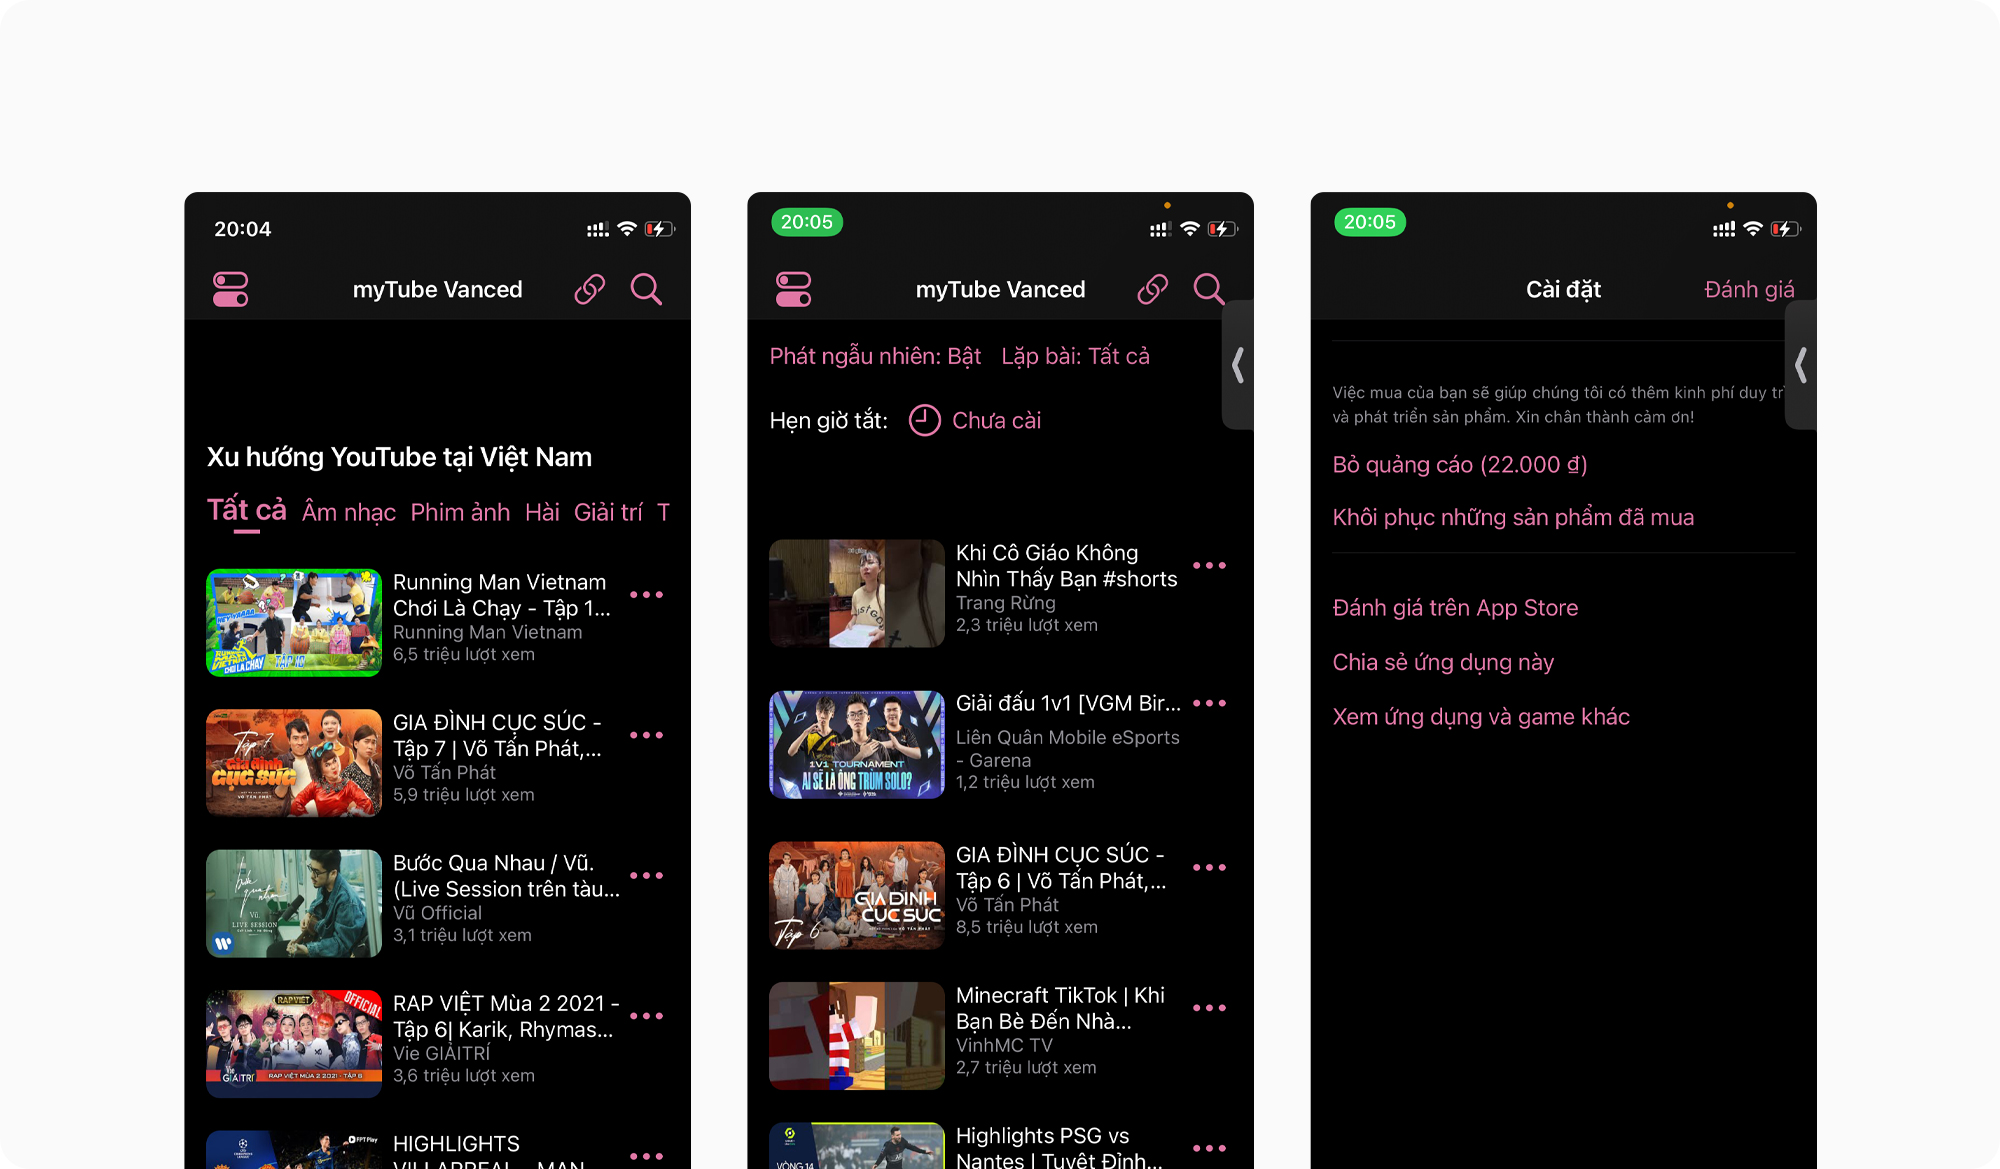Tap channel name 'Vũ Official'
Viewport: 2000px width, 1169px height.
(x=437, y=913)
